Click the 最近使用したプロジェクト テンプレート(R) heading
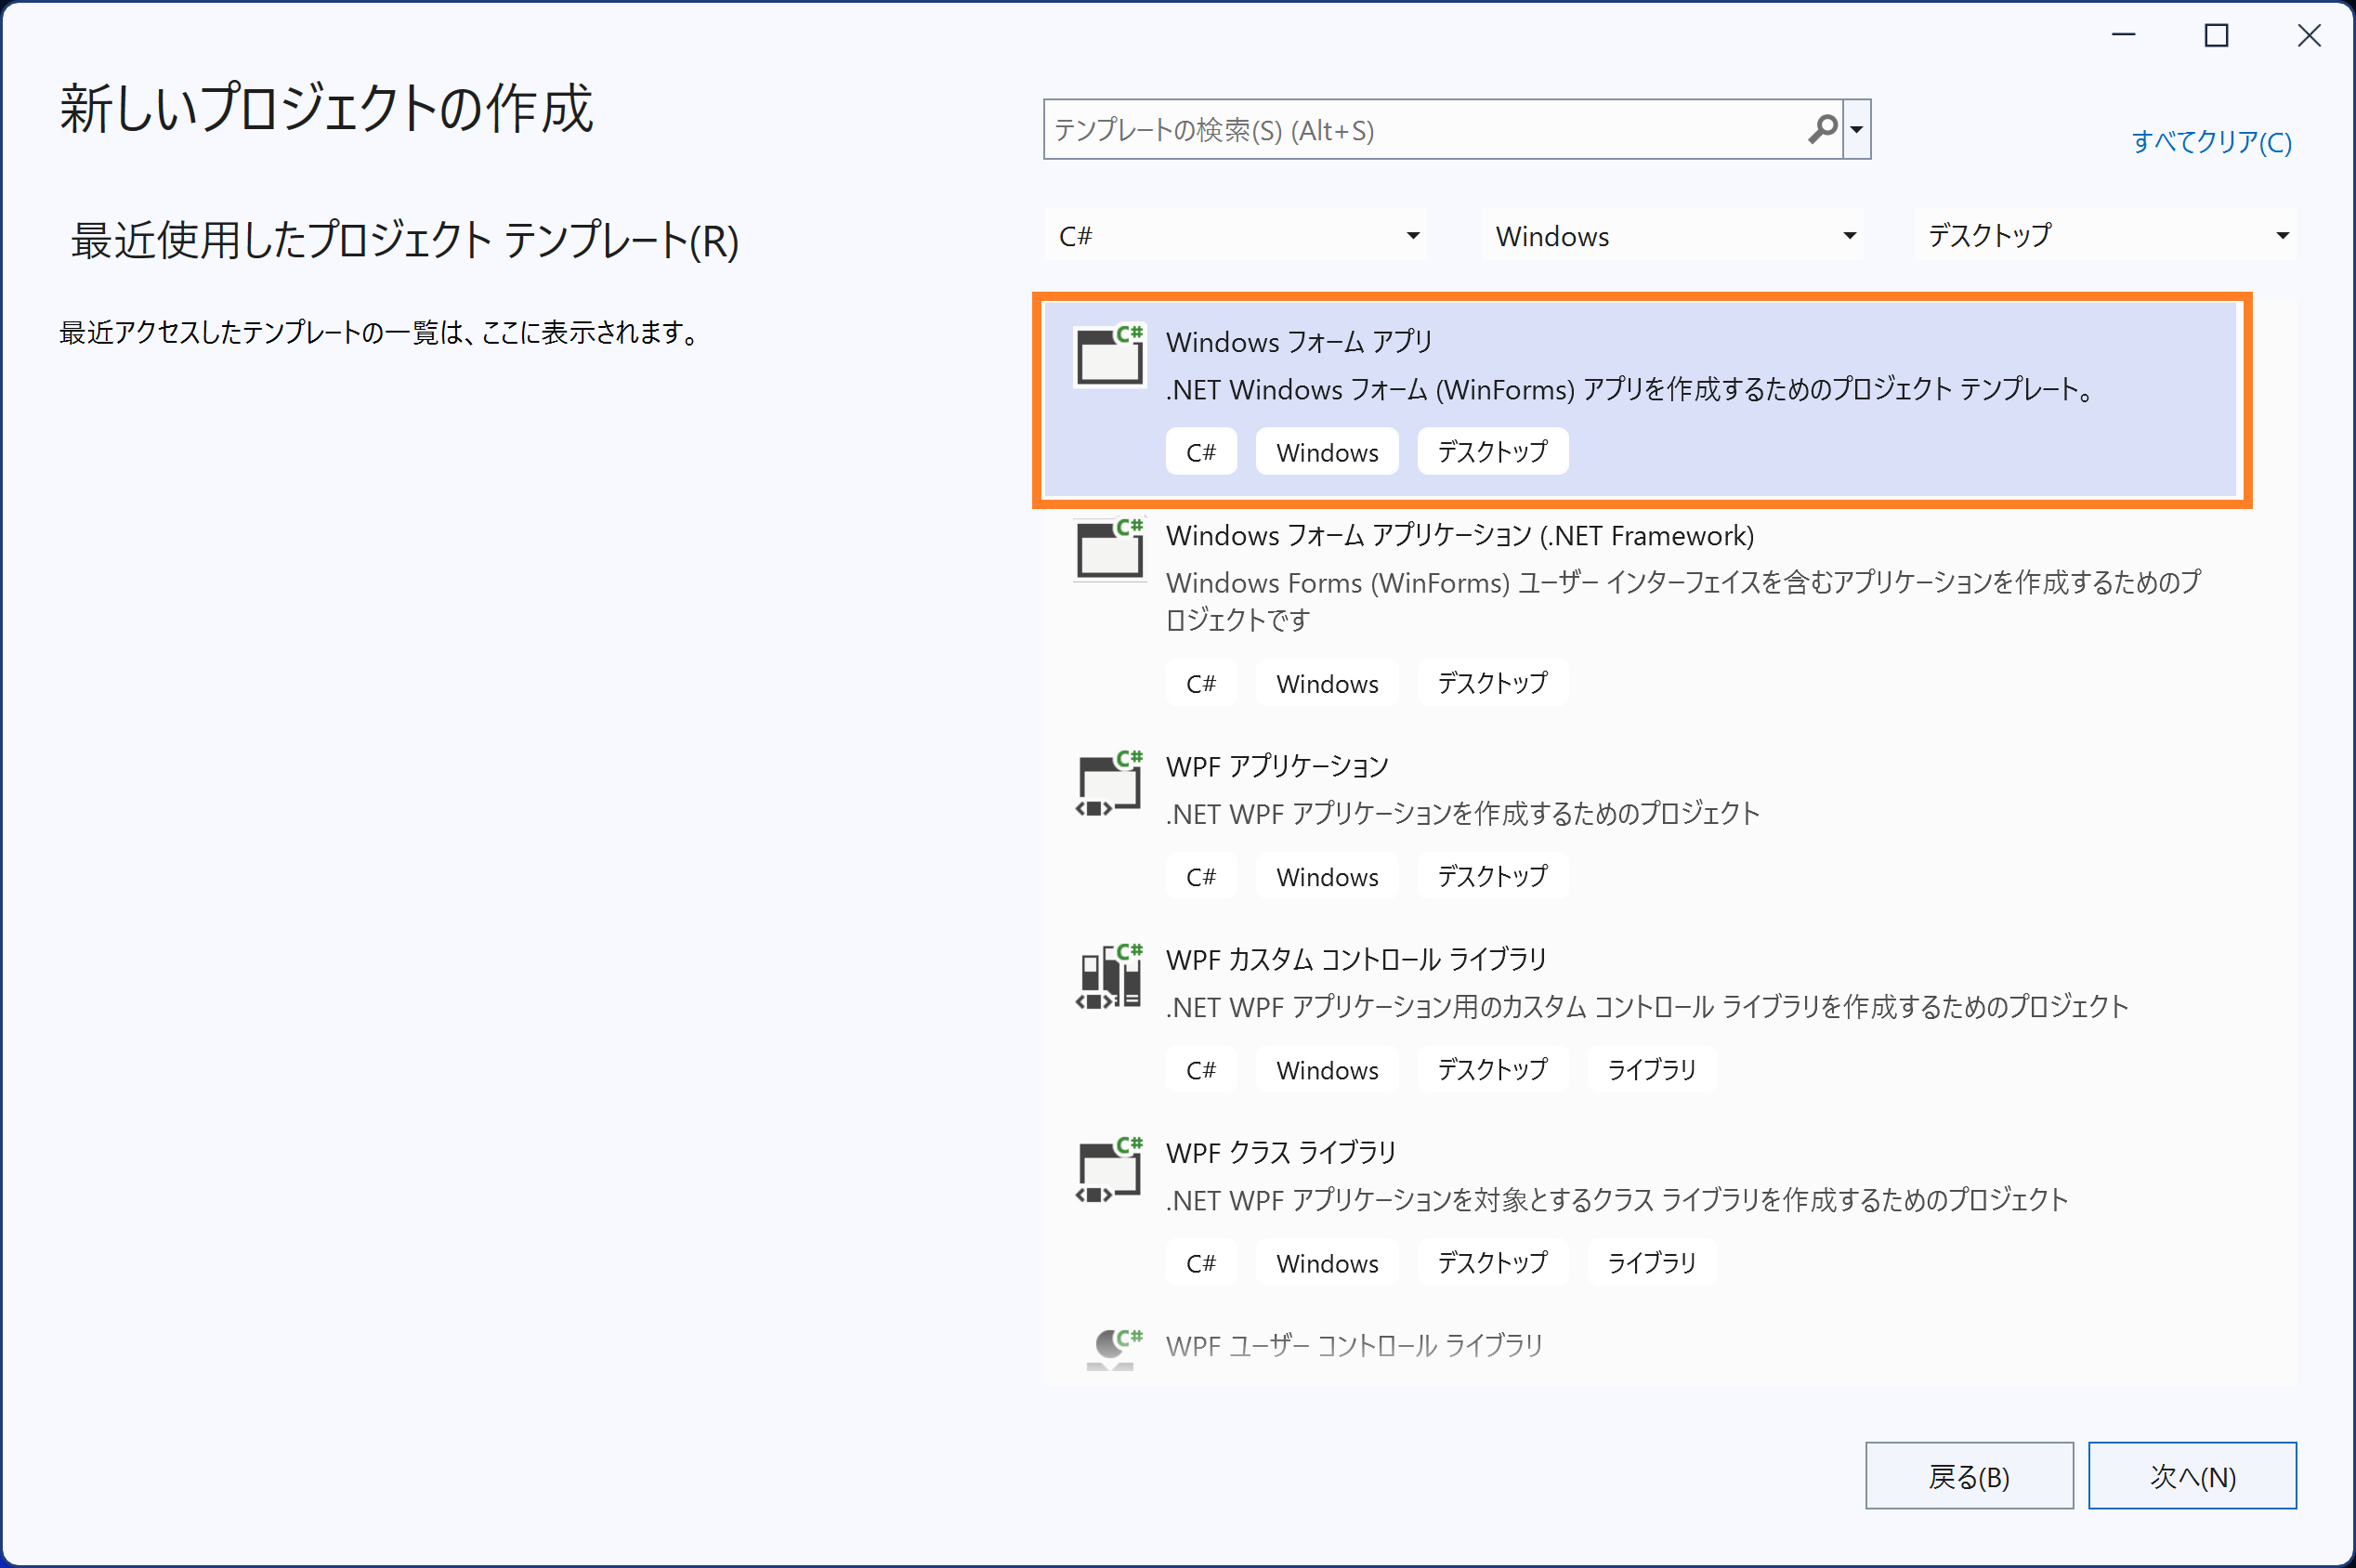2356x1568 pixels. click(x=405, y=241)
